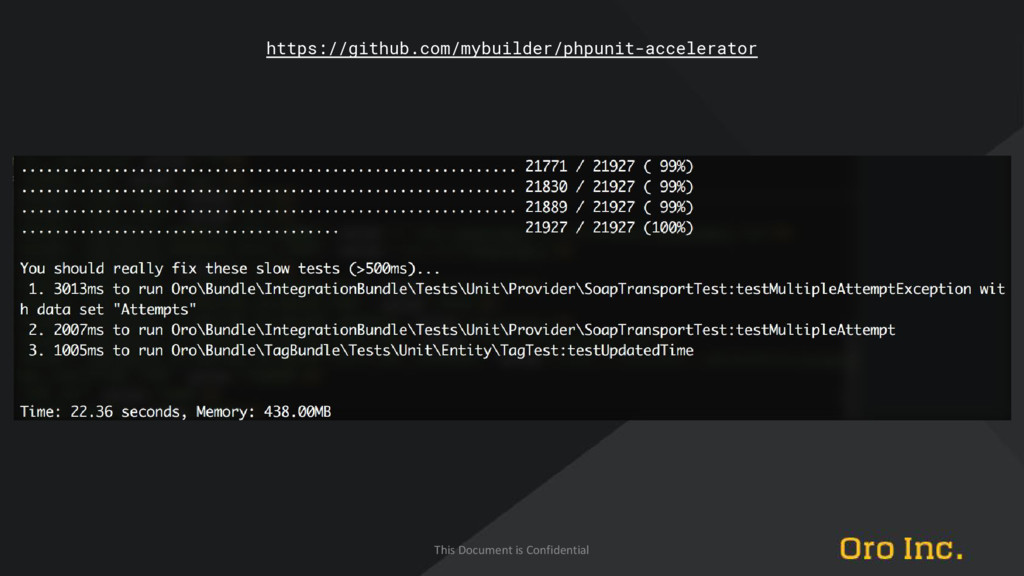Click the 21830 / 21927 progress counter
Viewport: 1024px width, 576px height.
coord(579,187)
